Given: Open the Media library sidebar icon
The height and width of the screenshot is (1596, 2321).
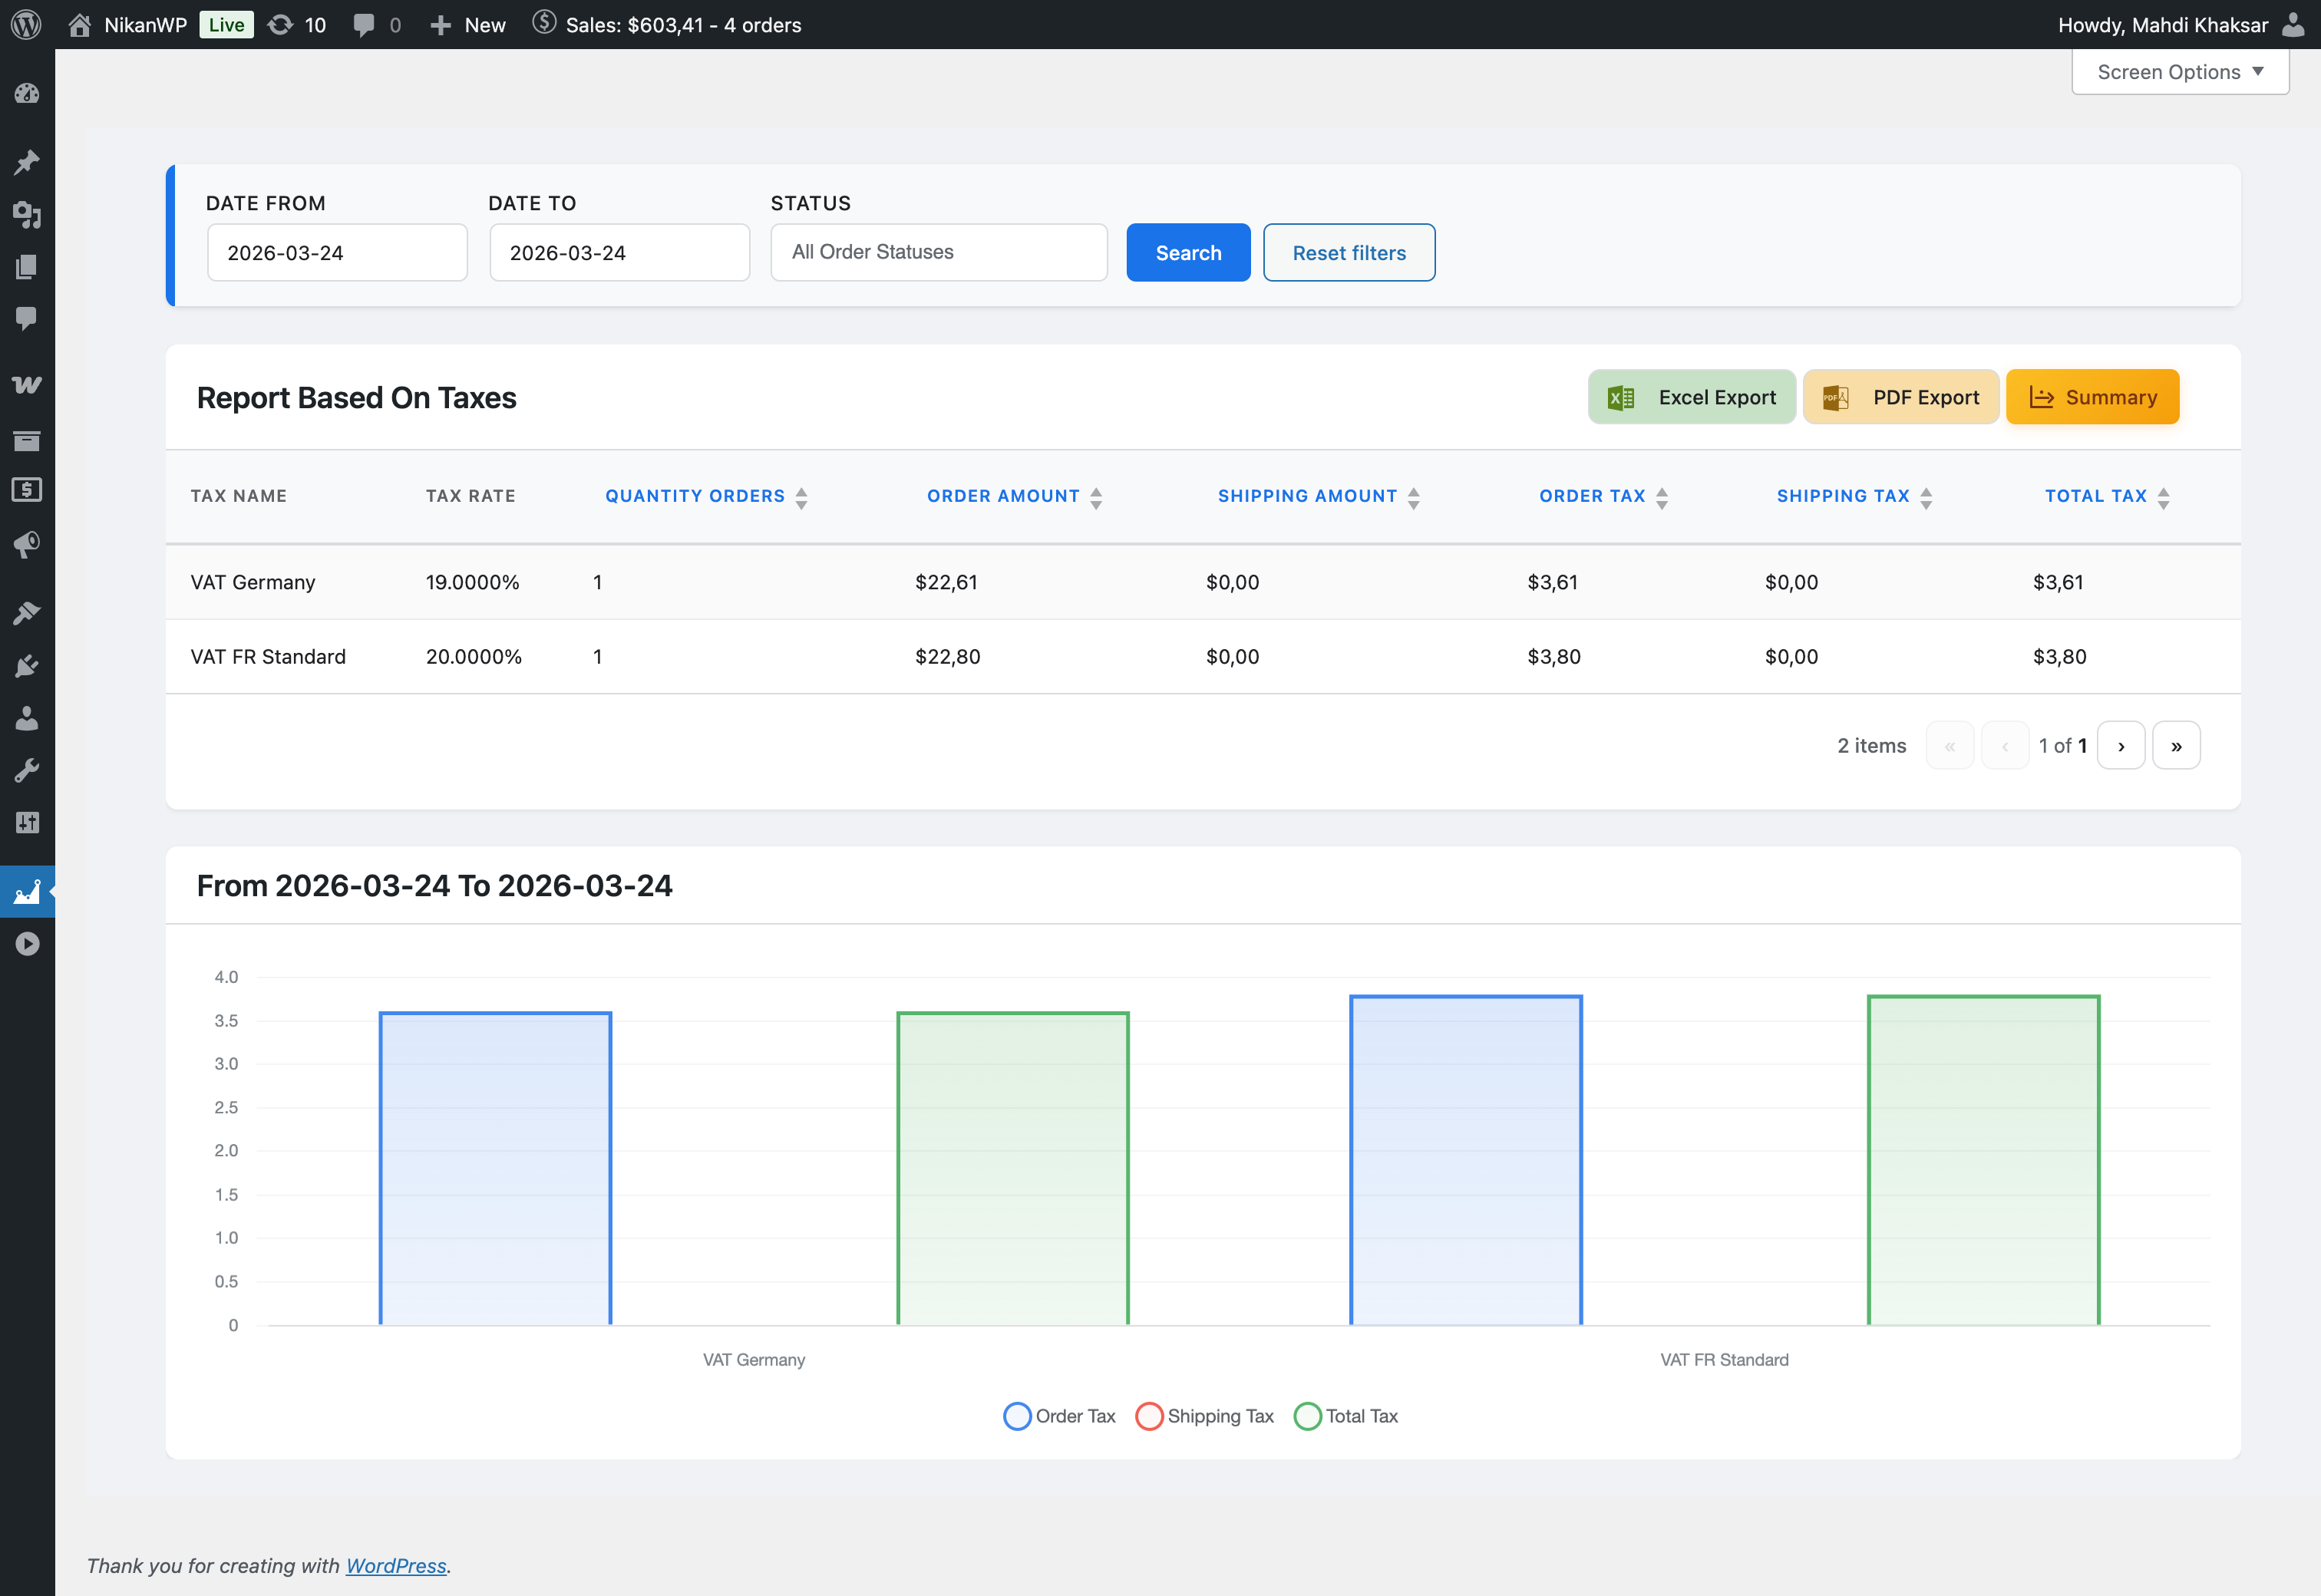Looking at the screenshot, I should pyautogui.click(x=27, y=214).
